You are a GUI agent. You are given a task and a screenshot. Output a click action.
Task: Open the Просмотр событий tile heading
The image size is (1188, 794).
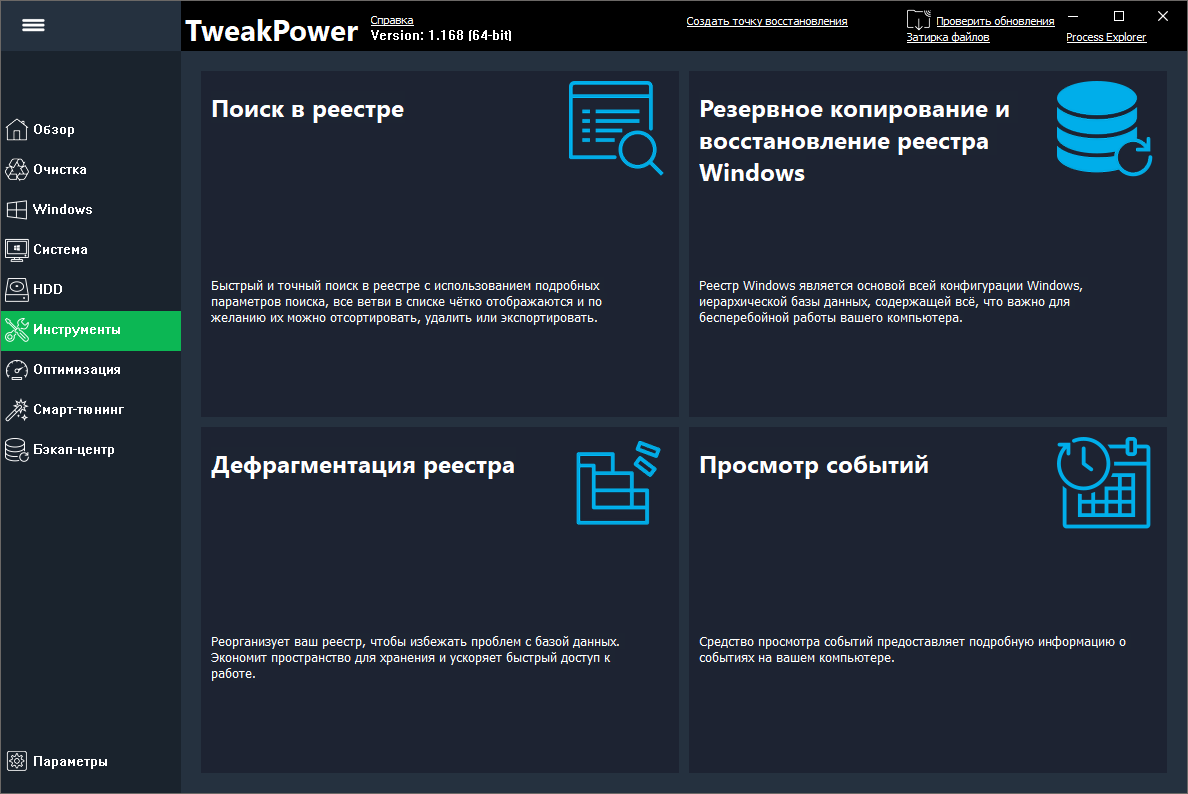(x=814, y=465)
